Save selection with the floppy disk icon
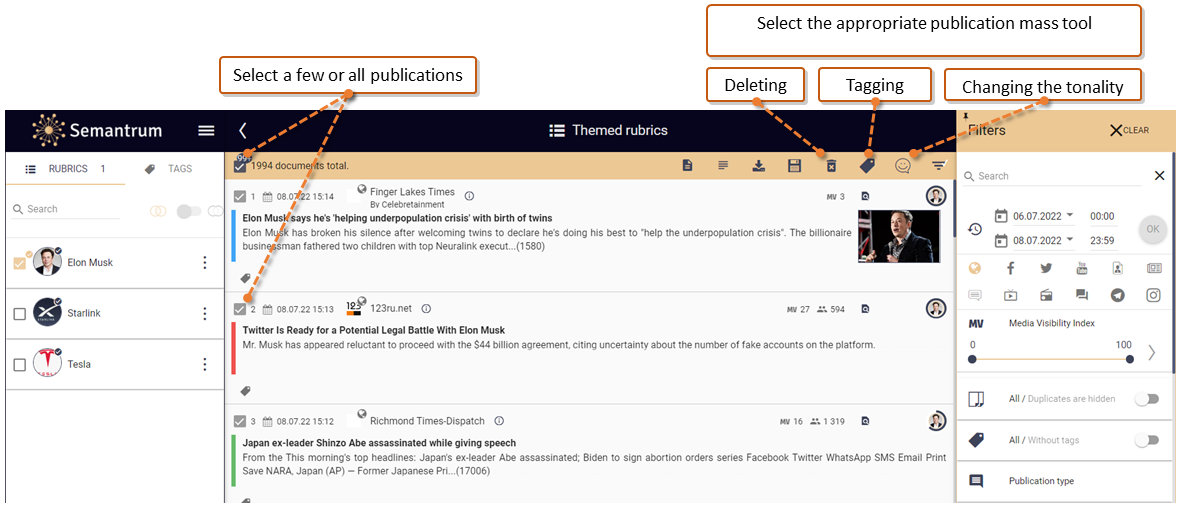This screenshot has height=506, width=1178. click(x=794, y=166)
